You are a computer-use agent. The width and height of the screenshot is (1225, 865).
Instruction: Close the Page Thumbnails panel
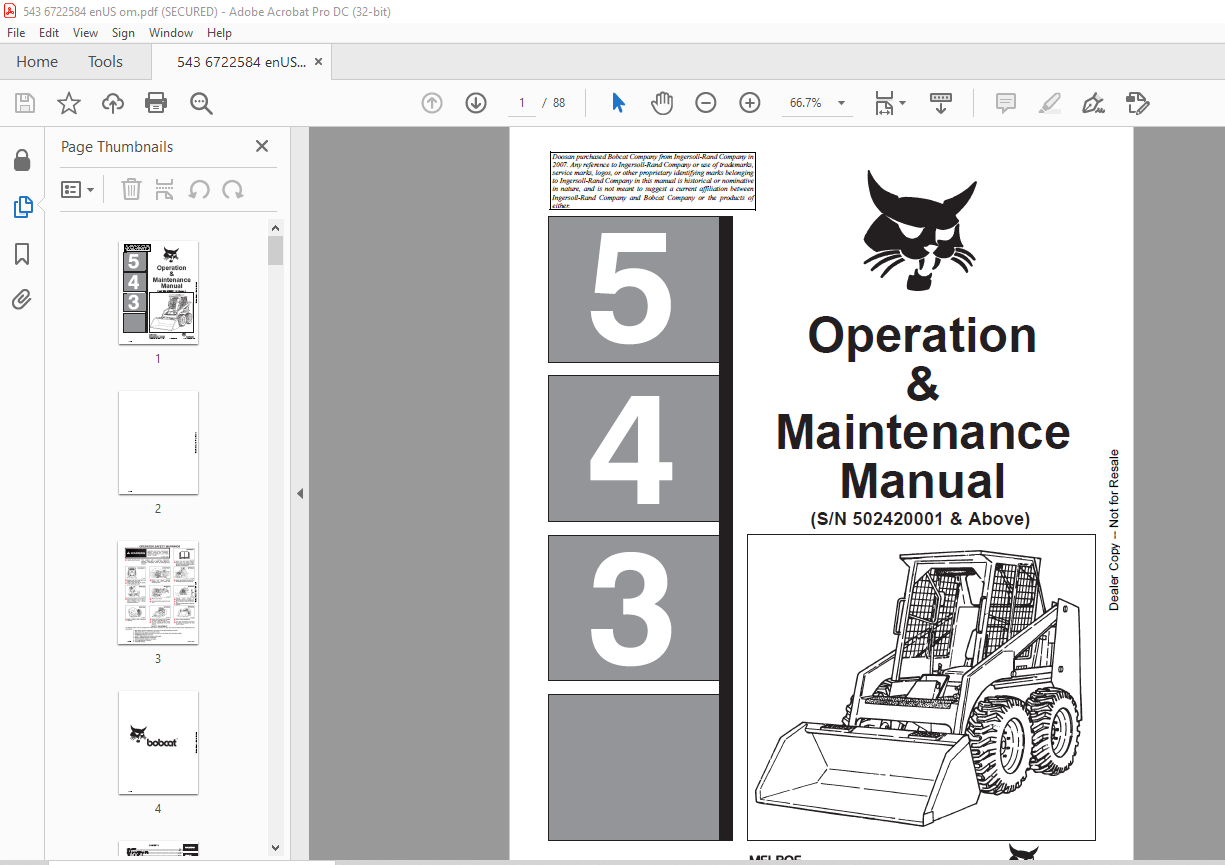coord(262,146)
